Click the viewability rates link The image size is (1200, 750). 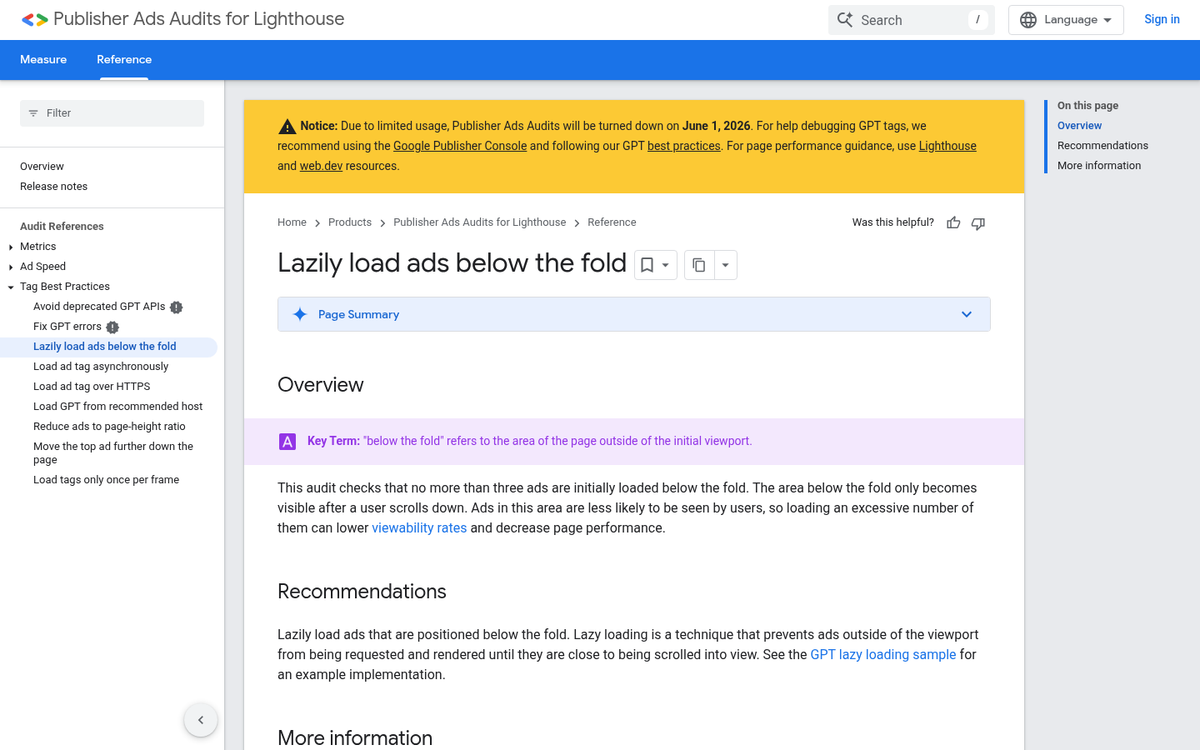click(x=419, y=527)
